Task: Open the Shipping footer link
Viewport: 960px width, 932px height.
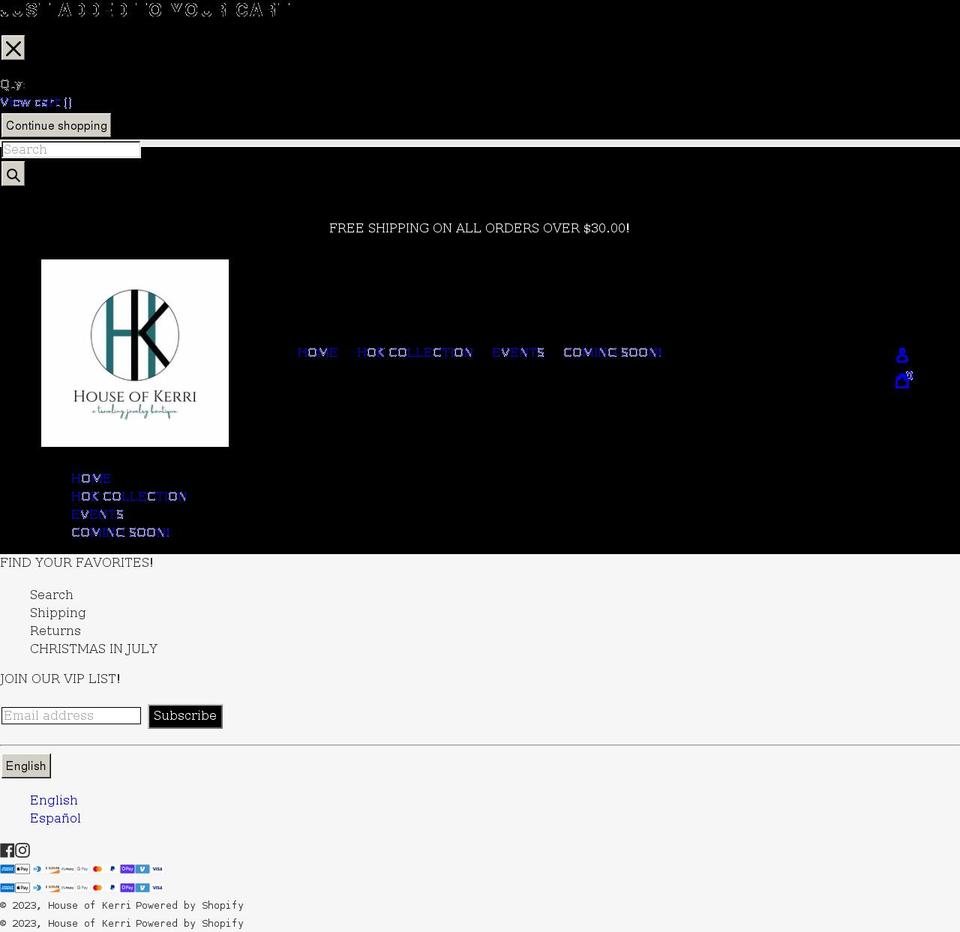Action: coord(58,612)
